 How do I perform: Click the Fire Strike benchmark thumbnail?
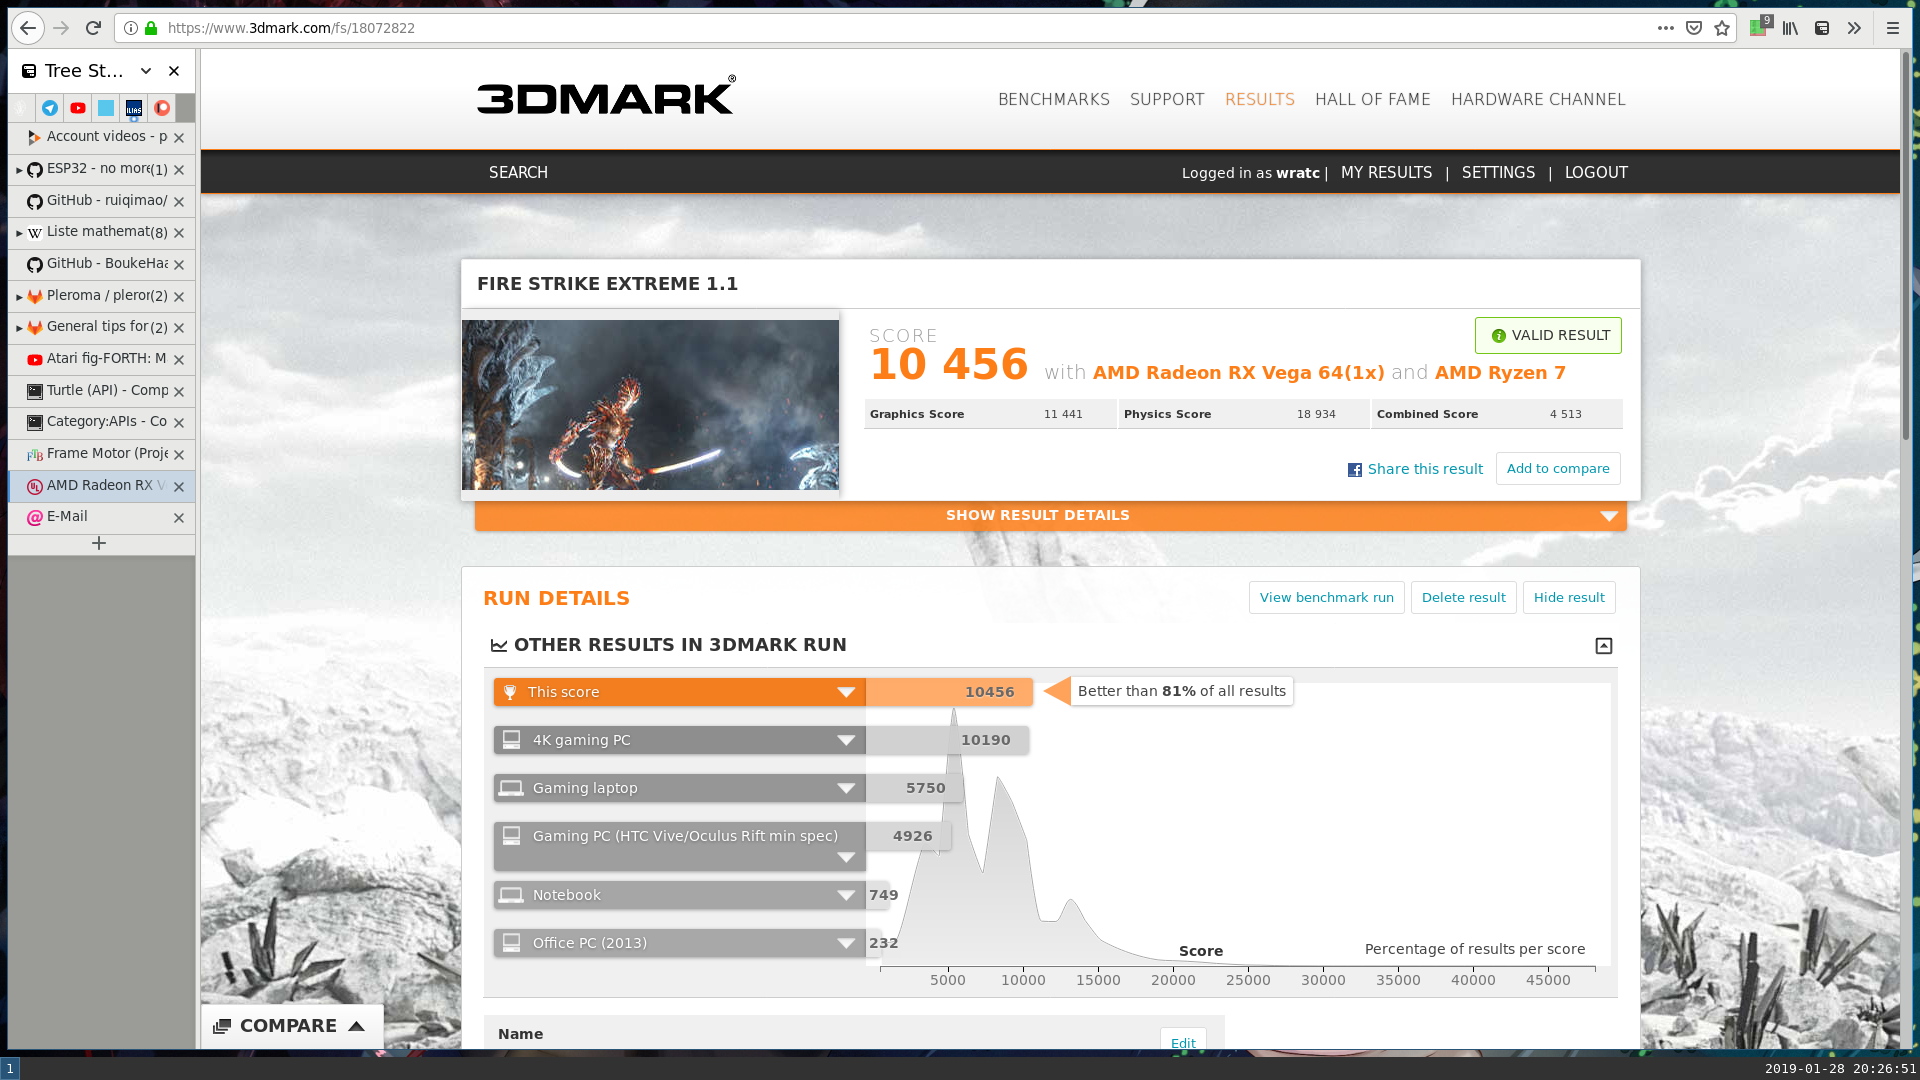[650, 405]
